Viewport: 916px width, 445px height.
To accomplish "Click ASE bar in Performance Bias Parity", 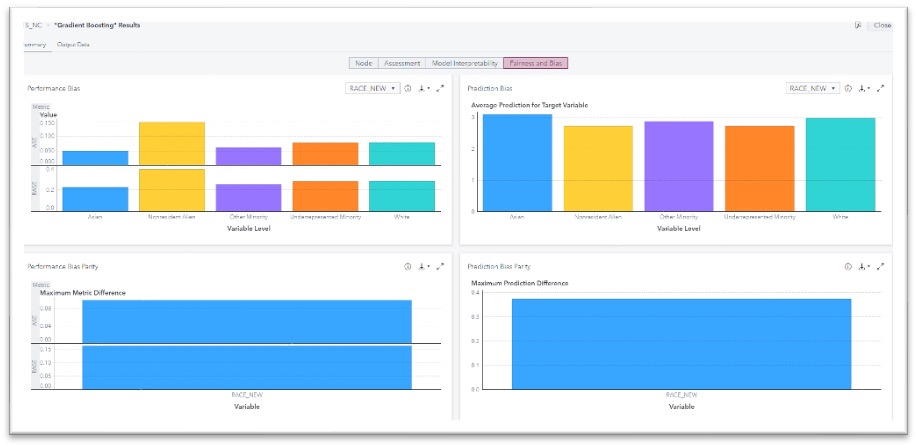I will (247, 322).
